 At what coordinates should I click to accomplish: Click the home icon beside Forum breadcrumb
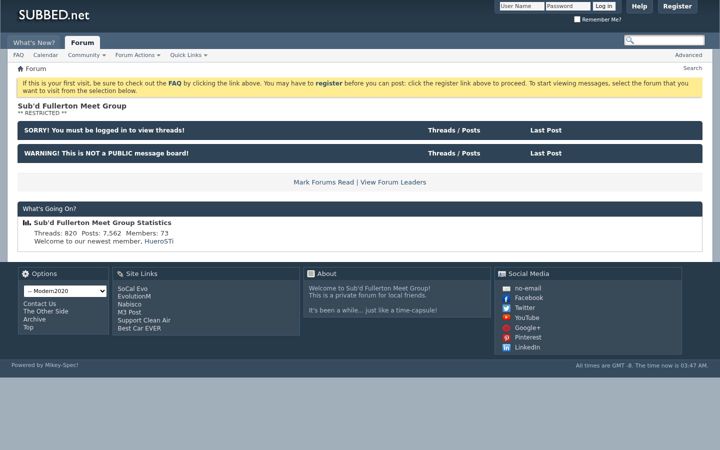point(20,69)
